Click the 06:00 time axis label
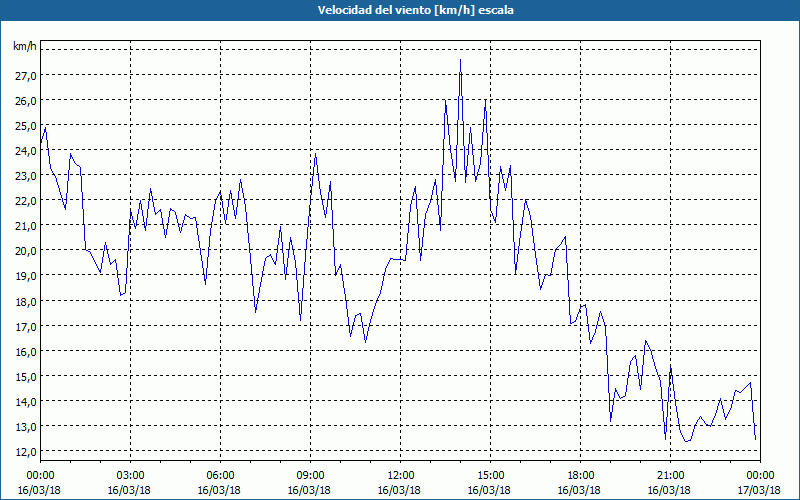This screenshot has height=500, width=800. pyautogui.click(x=220, y=476)
